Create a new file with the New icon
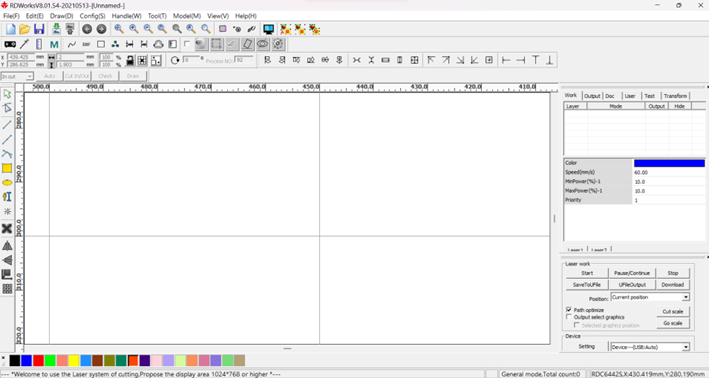Viewport: 709px width, 378px height. (10, 29)
